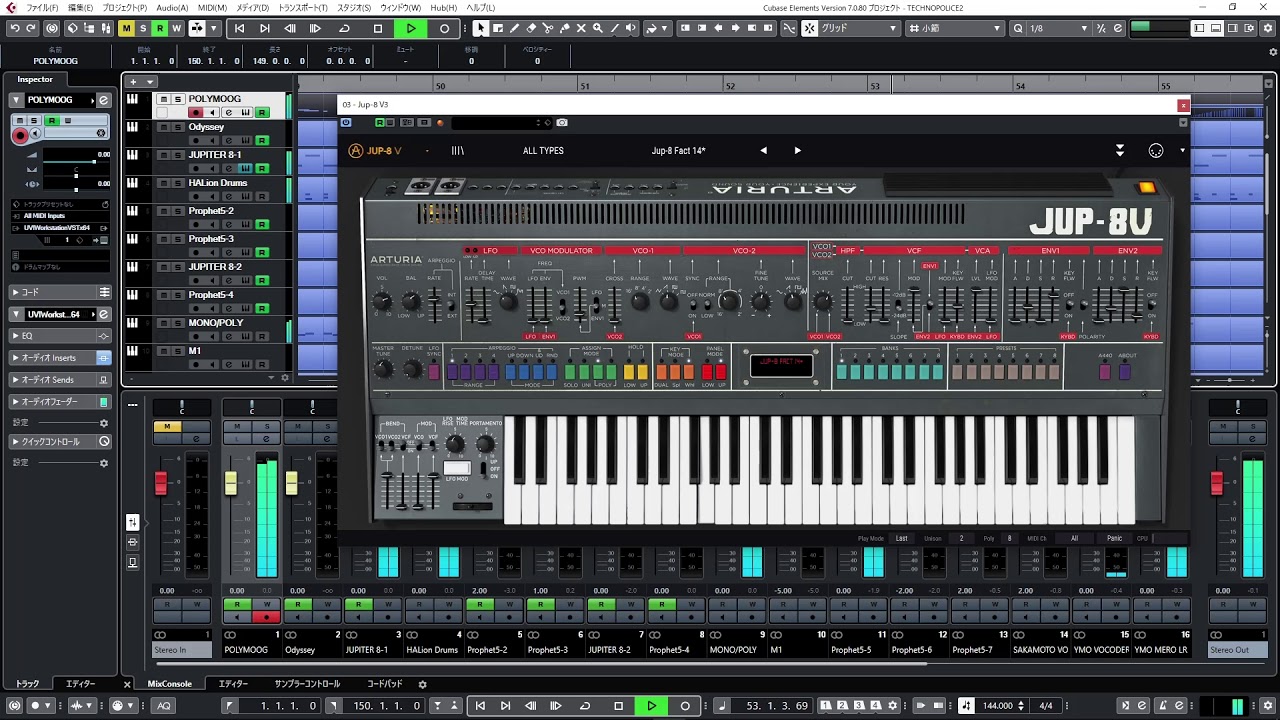Start playback from the top transport
The height and width of the screenshot is (720, 1280).
coord(411,28)
